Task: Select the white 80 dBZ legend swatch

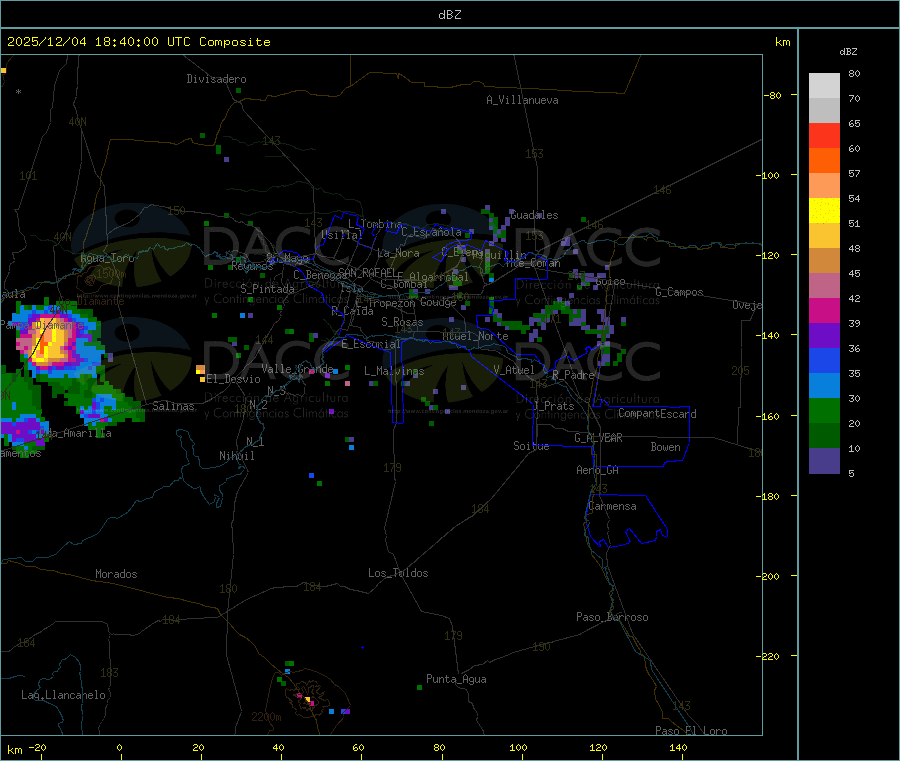Action: coord(824,86)
